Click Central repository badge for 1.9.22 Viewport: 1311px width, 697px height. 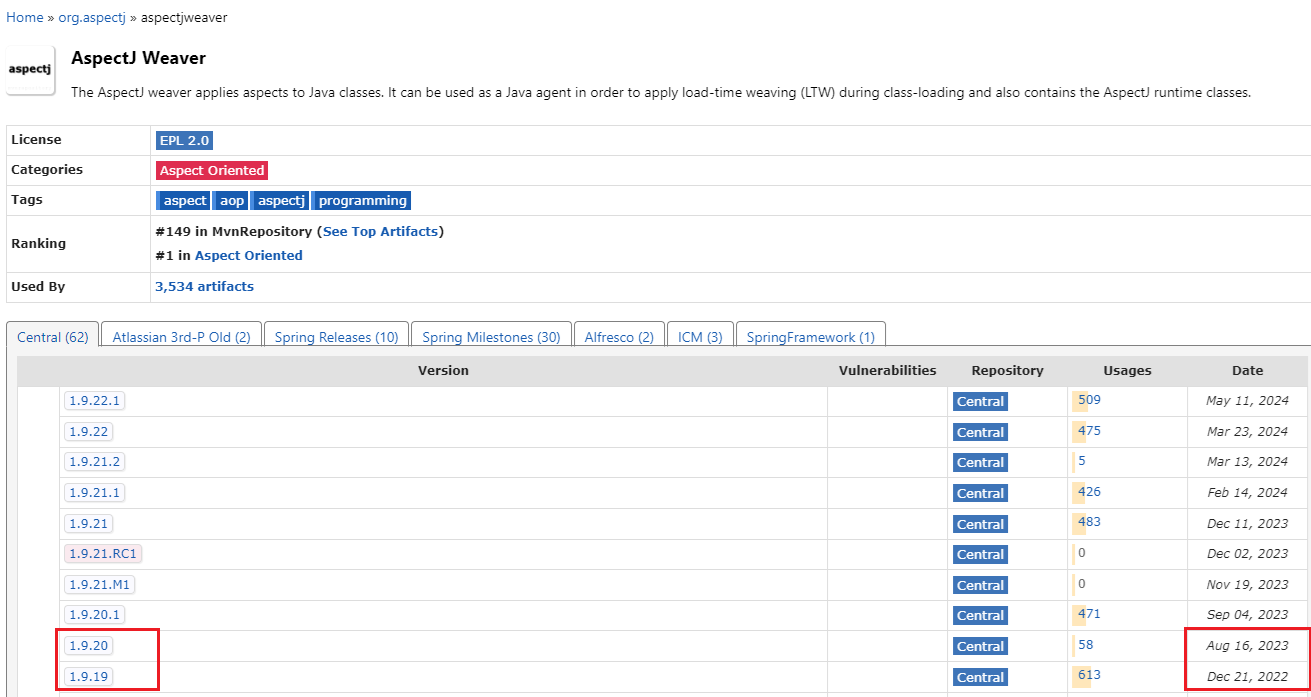pyautogui.click(x=980, y=432)
